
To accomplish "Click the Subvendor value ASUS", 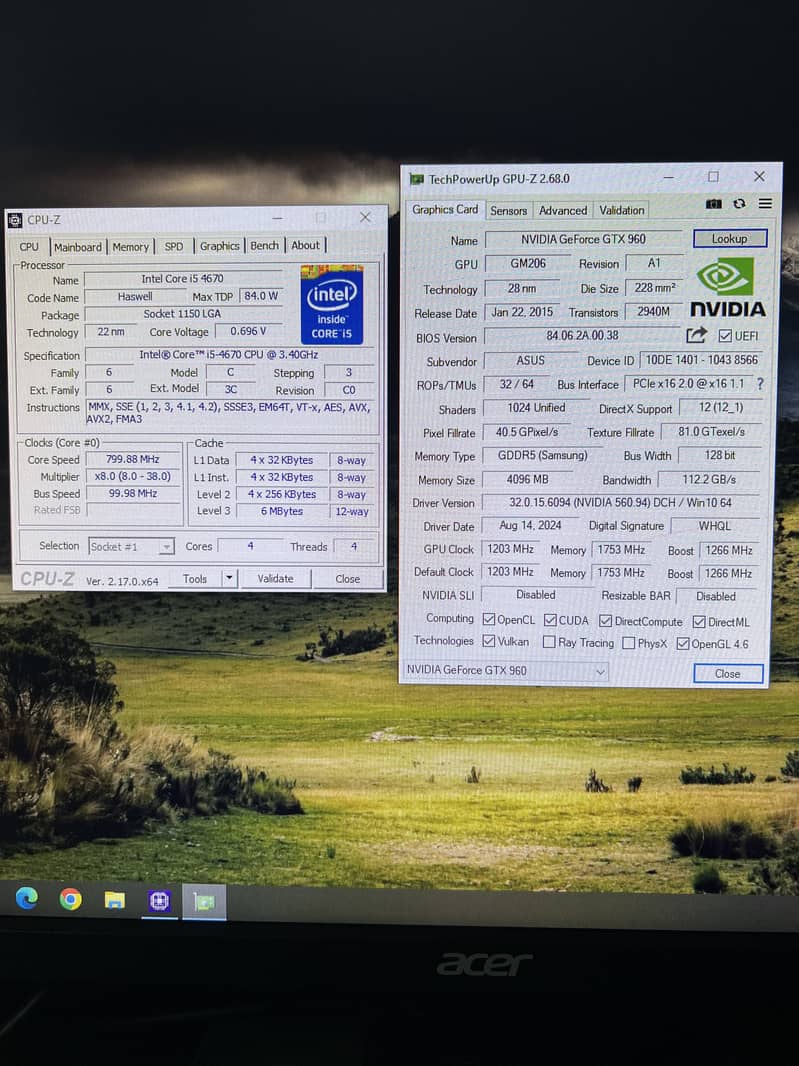I will pos(530,360).
